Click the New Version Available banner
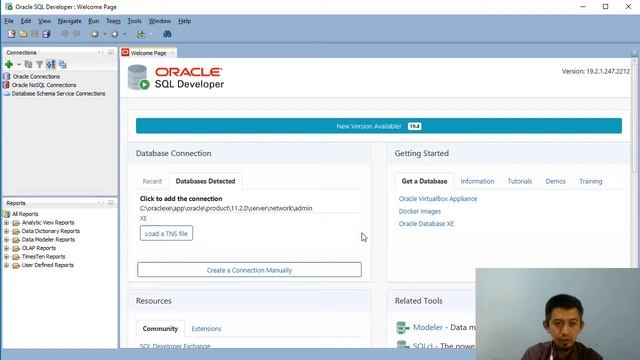 [379, 126]
